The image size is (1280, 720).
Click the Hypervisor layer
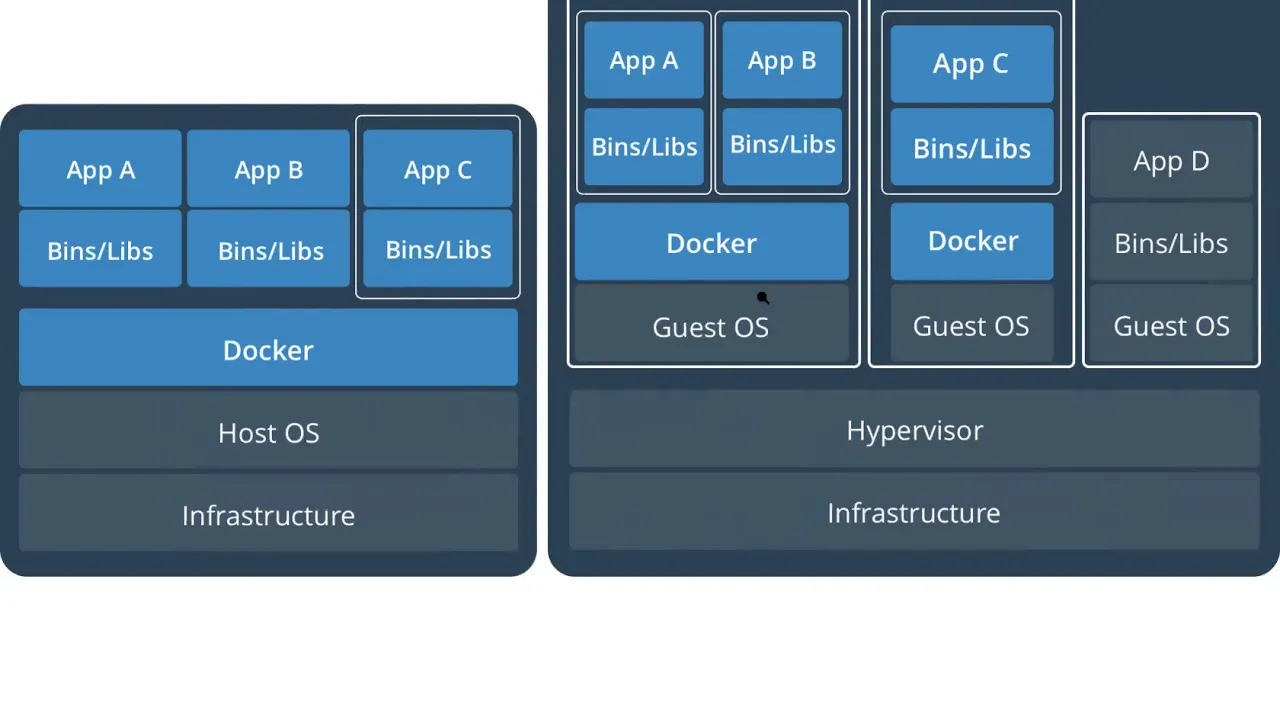914,429
